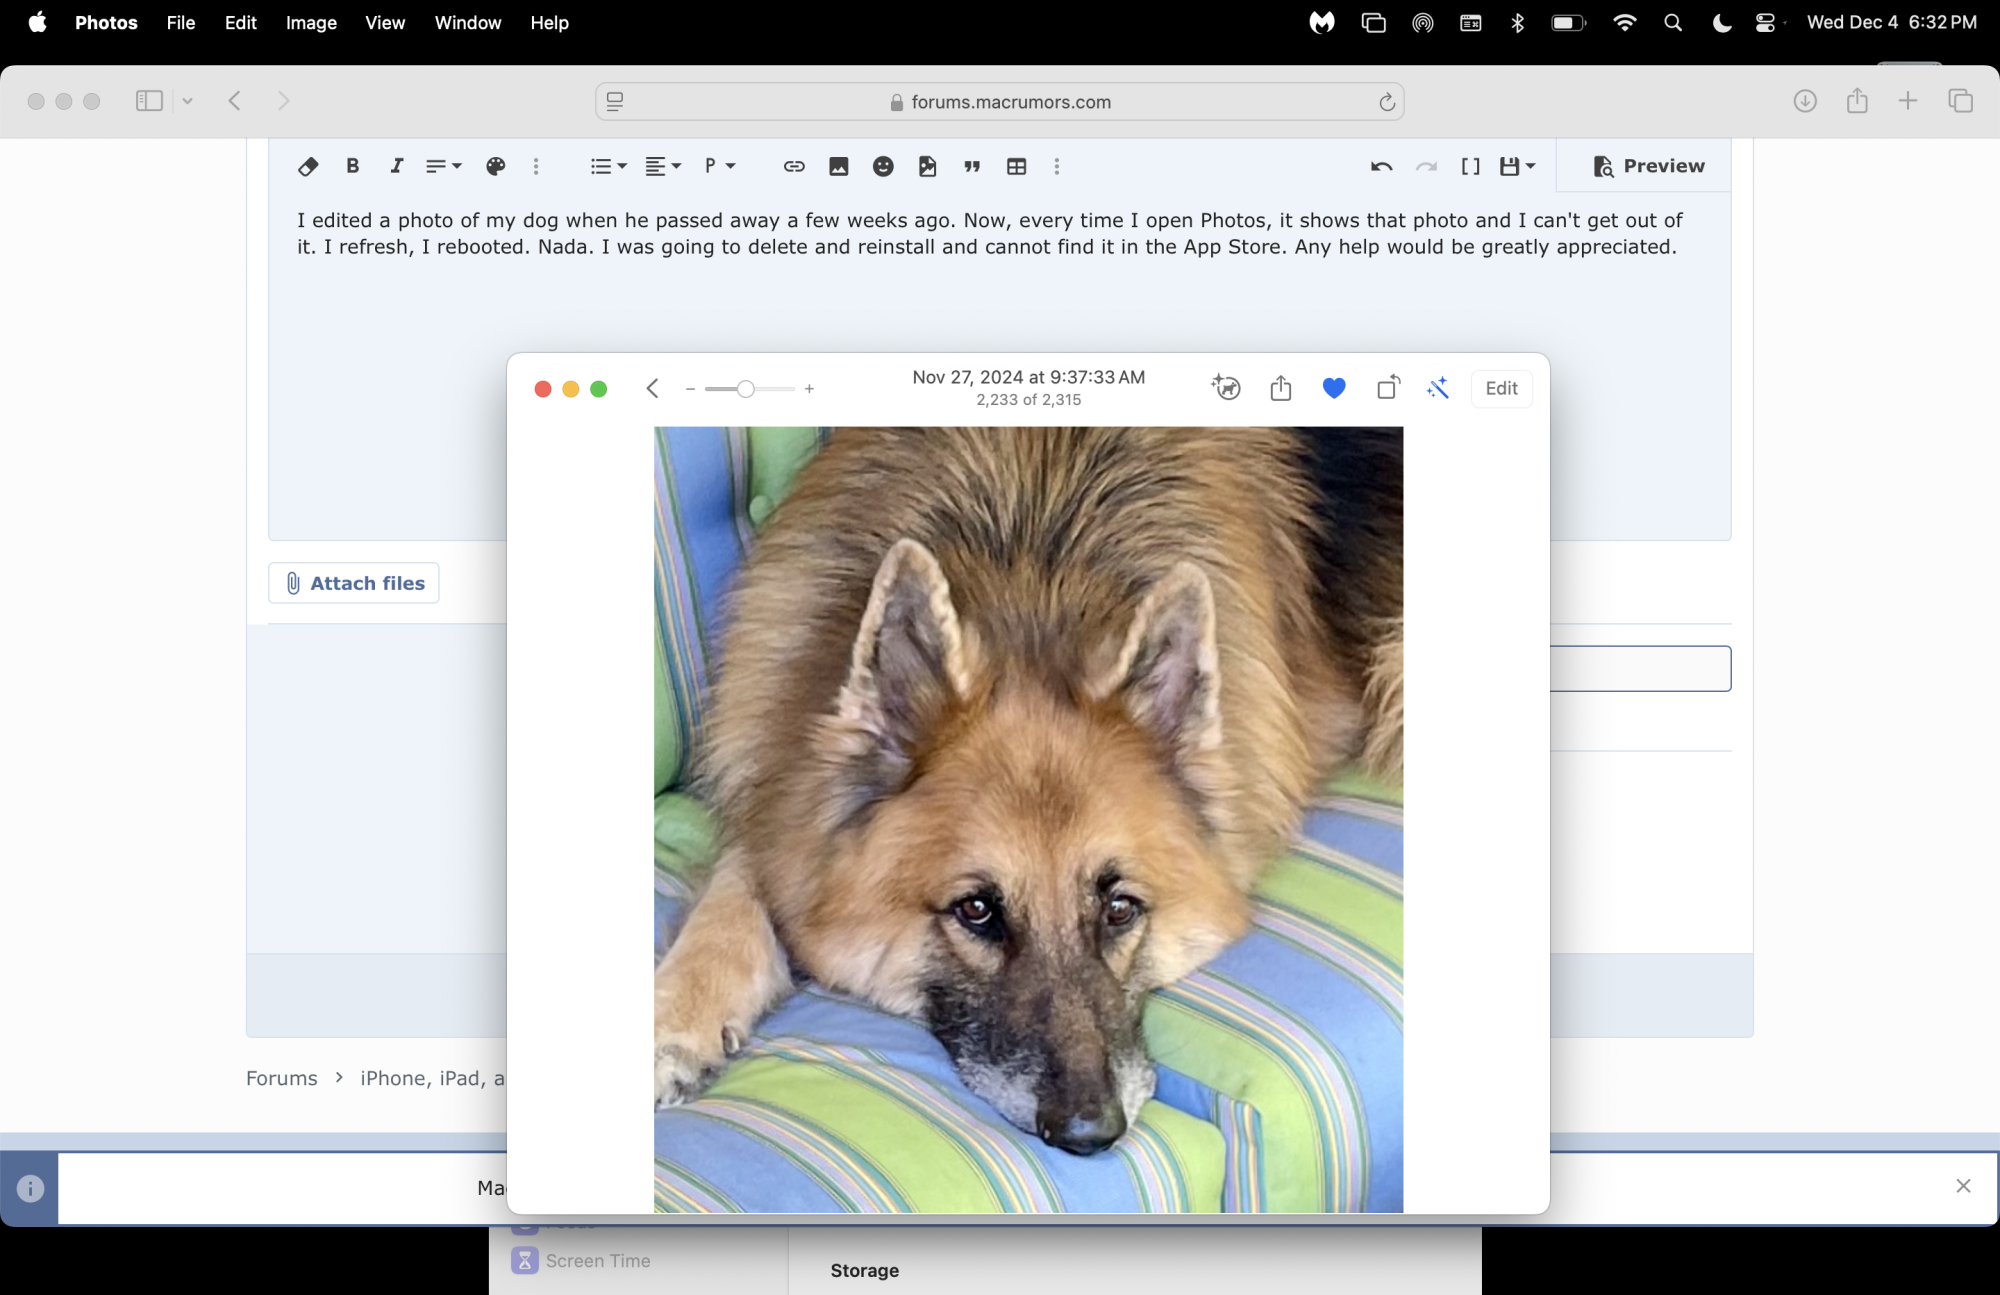
Task: Open the save draft dropdown
Action: [1517, 167]
